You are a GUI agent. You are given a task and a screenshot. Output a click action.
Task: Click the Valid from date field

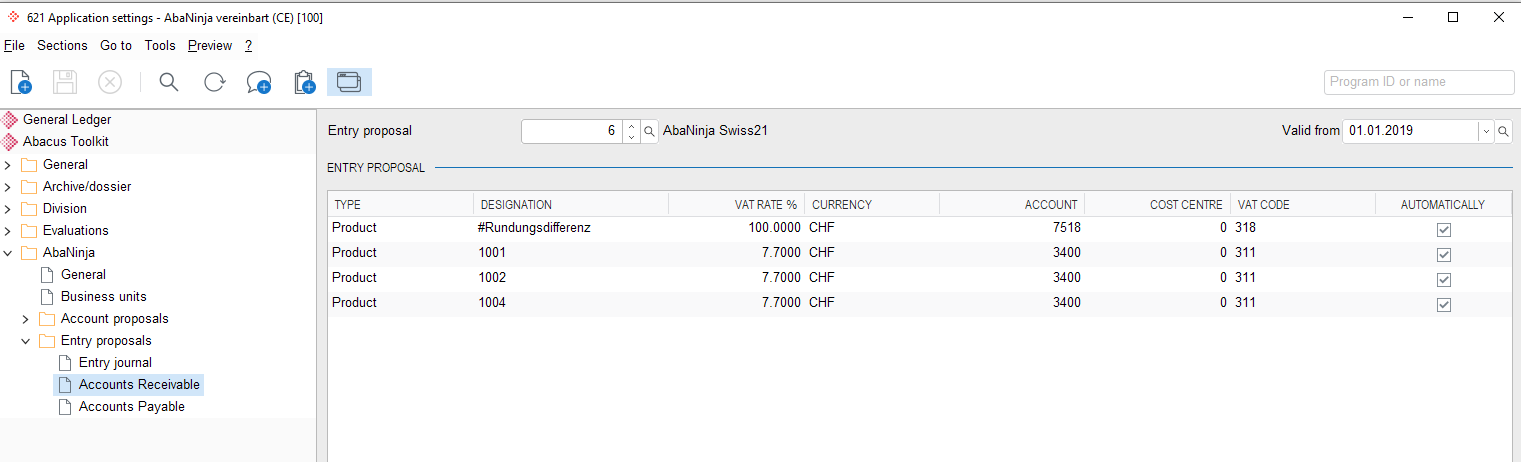coord(1410,131)
